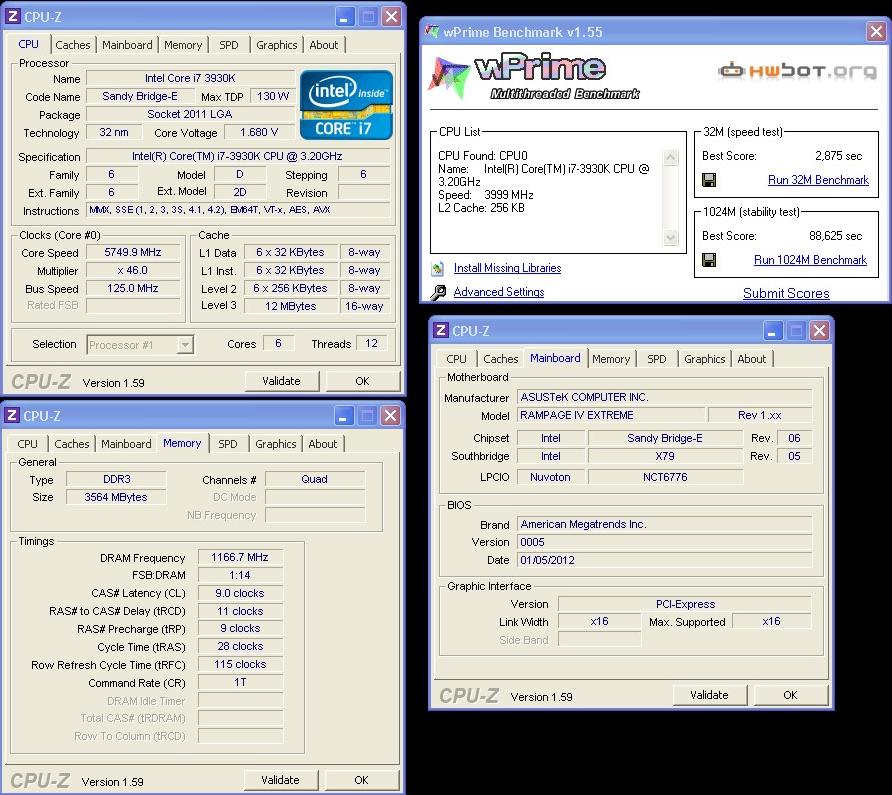Click the Intel Core i7 3930K name field
This screenshot has height=795, width=892.
[191, 79]
